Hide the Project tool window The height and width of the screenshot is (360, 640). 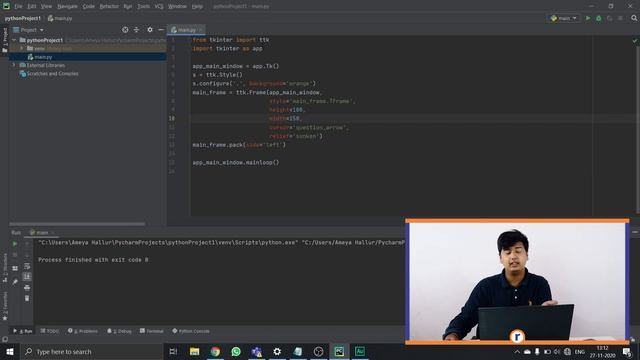[x=161, y=30]
